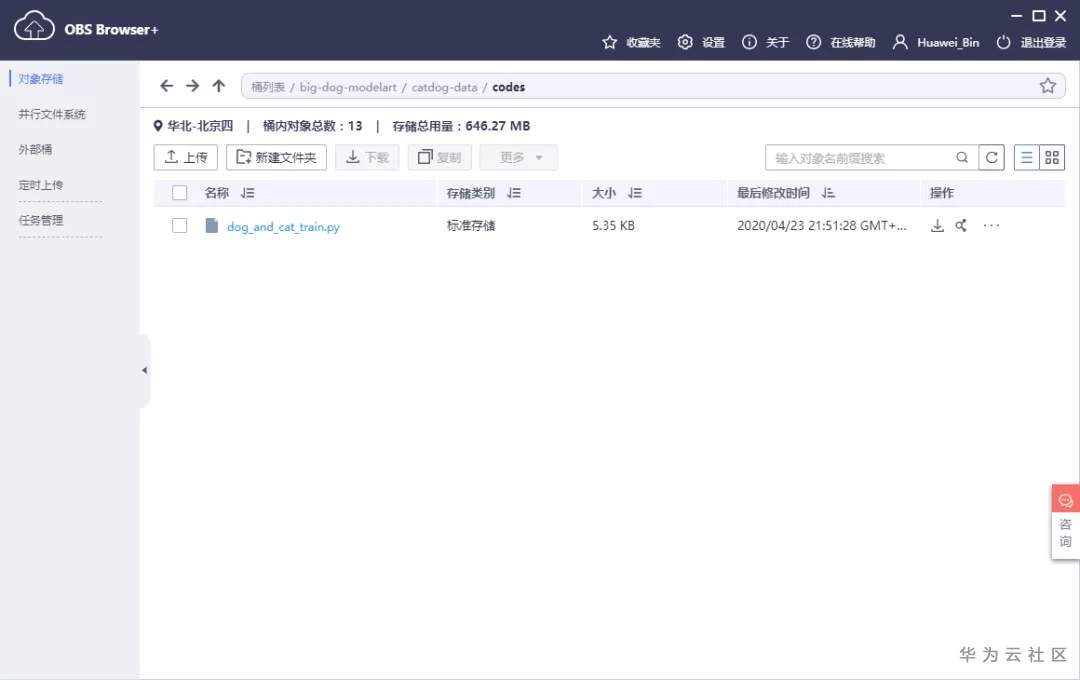Switch to list view
Viewport: 1080px width, 680px height.
(1026, 157)
